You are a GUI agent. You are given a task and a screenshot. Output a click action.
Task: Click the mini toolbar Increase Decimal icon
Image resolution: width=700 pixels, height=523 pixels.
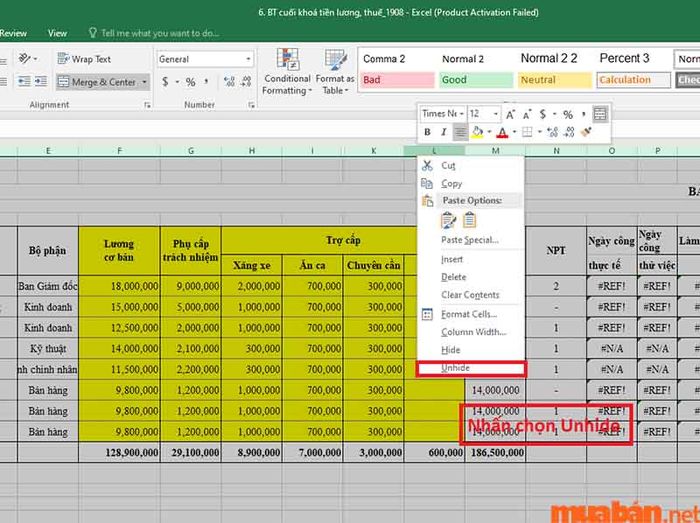[x=552, y=132]
